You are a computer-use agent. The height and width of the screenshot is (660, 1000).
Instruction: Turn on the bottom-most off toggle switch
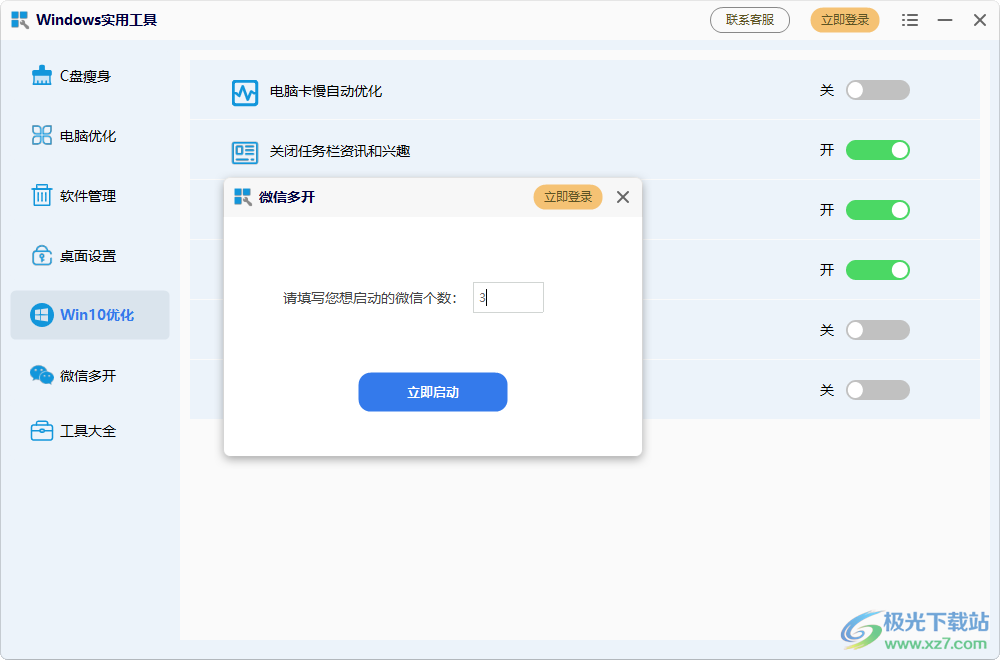coord(877,390)
